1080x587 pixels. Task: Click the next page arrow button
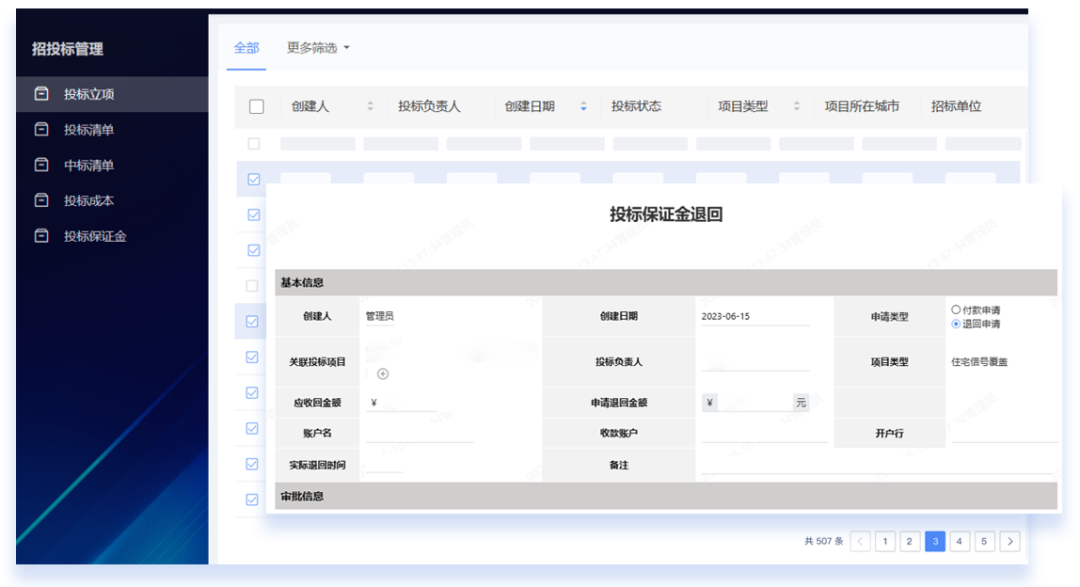pyautogui.click(x=1009, y=540)
